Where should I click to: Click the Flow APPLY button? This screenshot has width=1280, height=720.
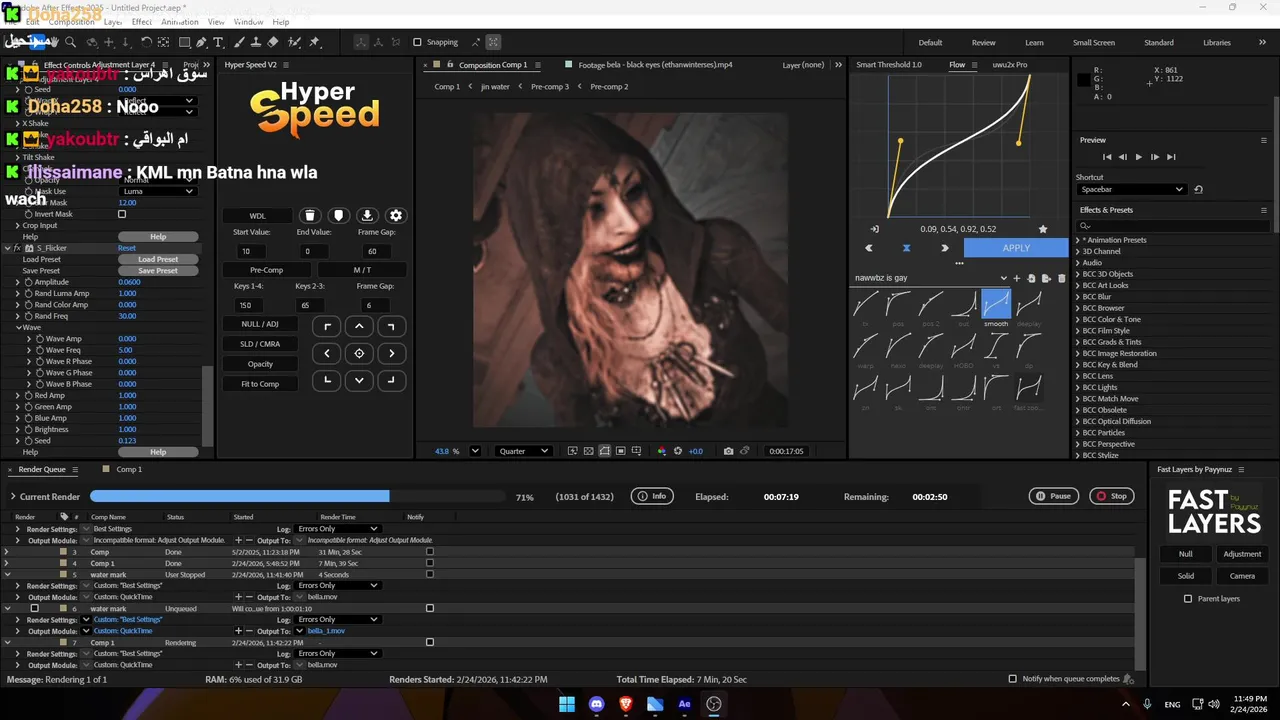1016,248
